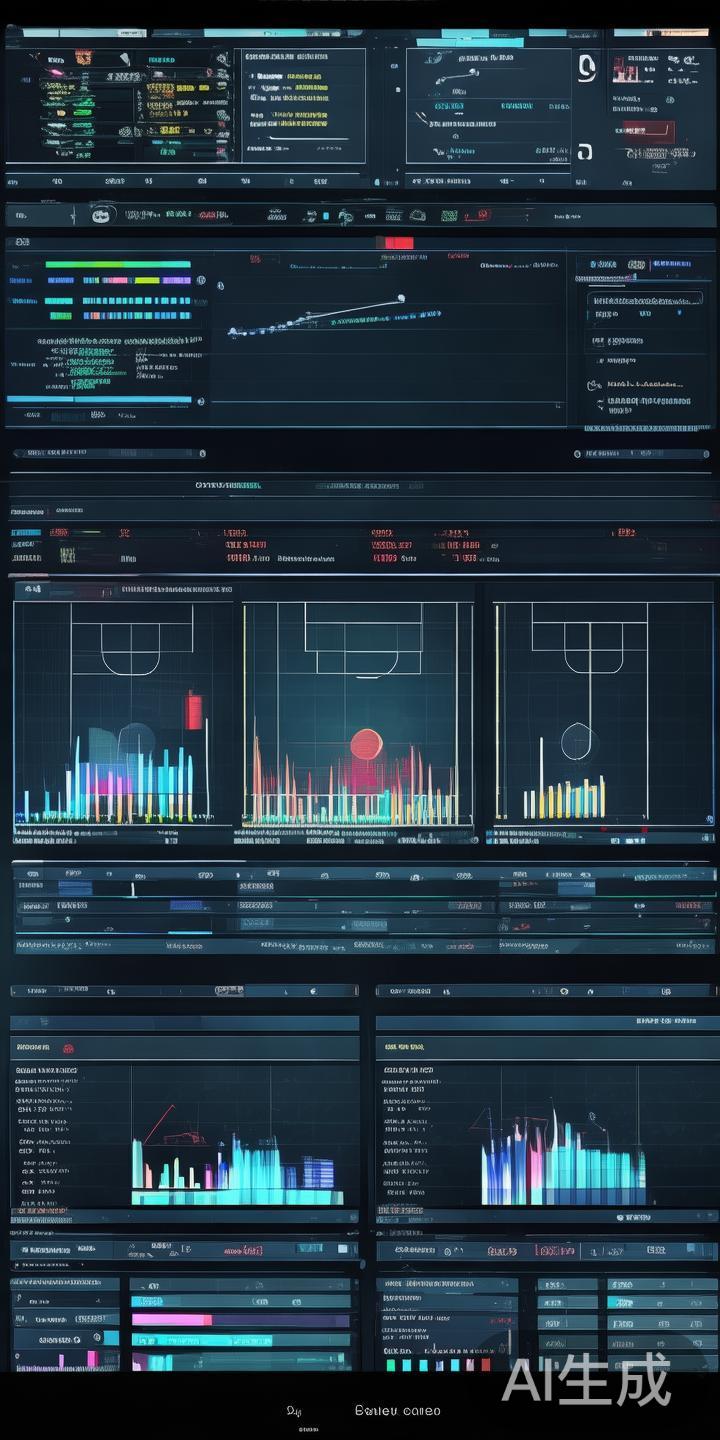Image resolution: width=720 pixels, height=1440 pixels.
Task: Click the red circle on the center pitch chart
Action: coord(365,745)
